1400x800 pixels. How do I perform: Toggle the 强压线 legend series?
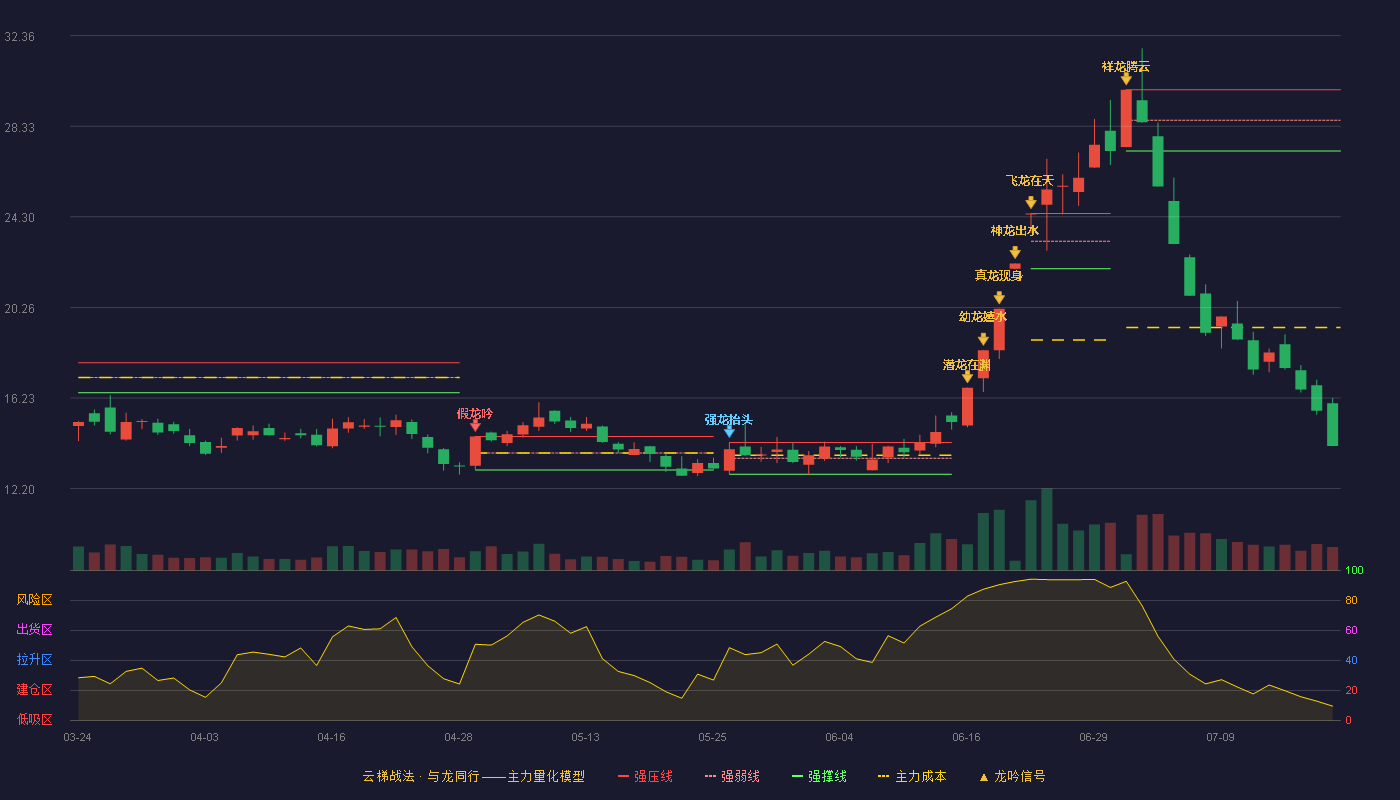[x=645, y=776]
